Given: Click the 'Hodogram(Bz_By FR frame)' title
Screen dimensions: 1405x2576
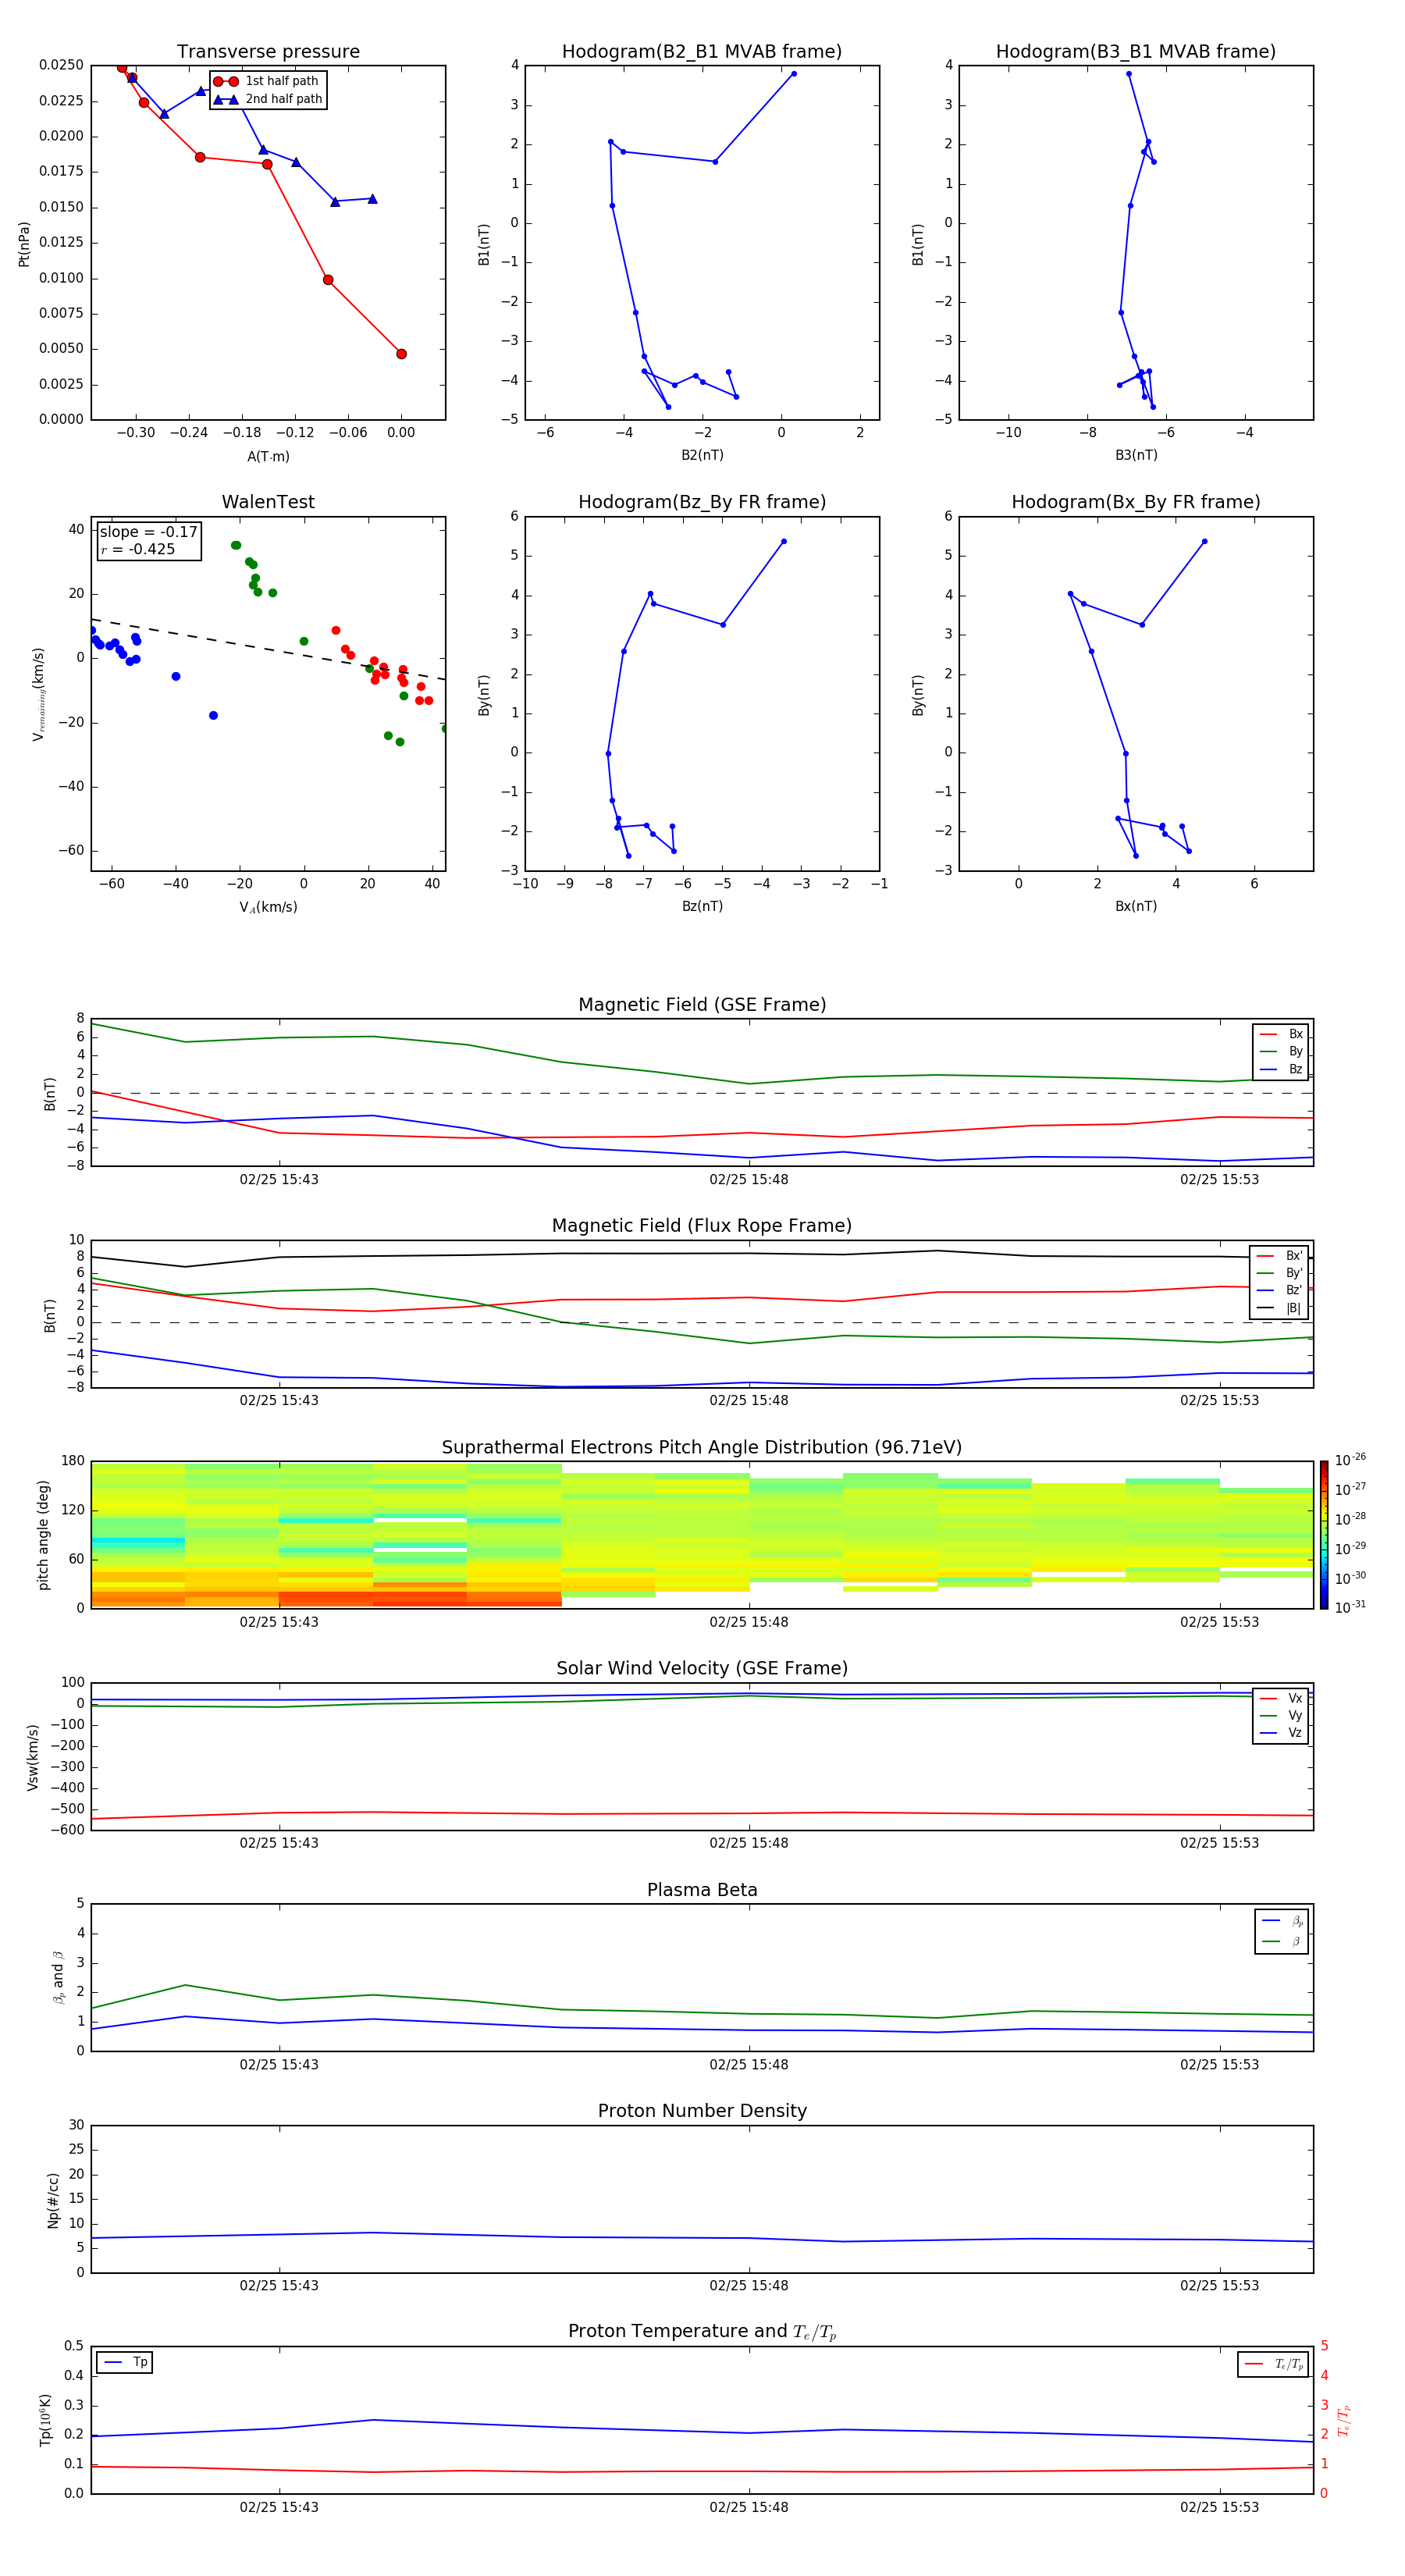Looking at the screenshot, I should (x=702, y=502).
